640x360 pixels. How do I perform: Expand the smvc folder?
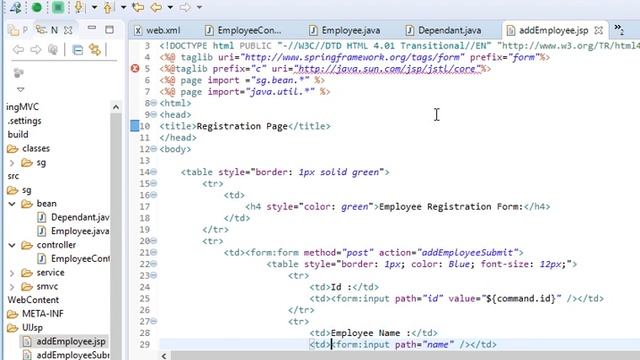point(12,287)
